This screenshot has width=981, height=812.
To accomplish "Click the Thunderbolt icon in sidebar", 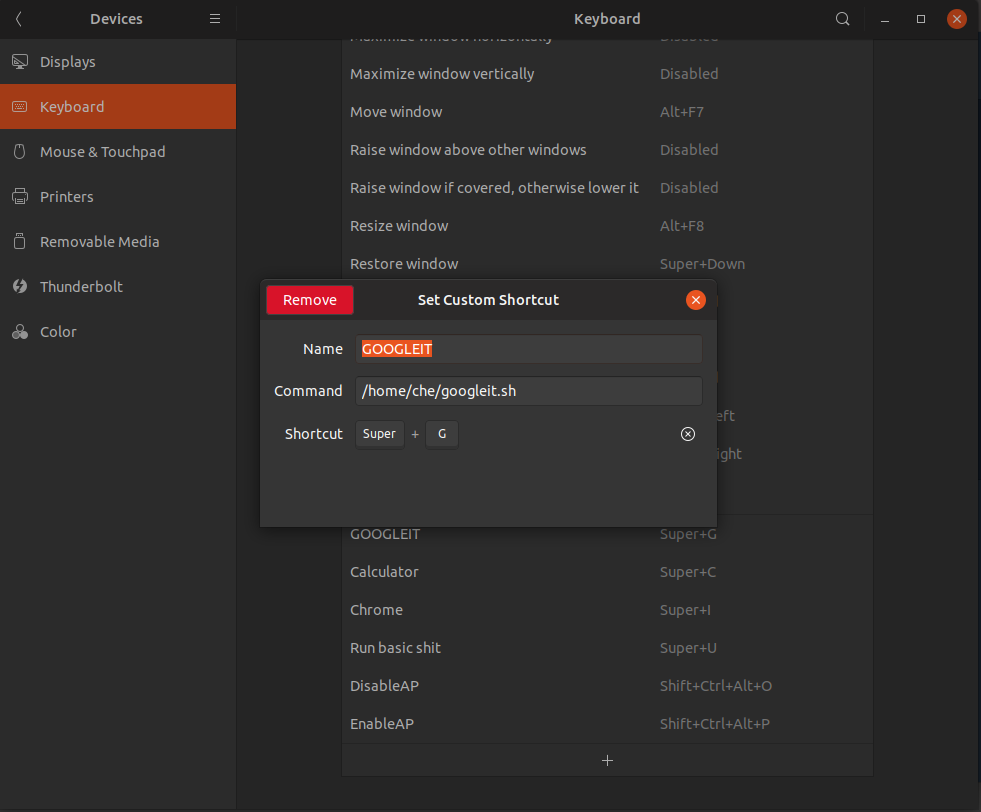I will 20,287.
